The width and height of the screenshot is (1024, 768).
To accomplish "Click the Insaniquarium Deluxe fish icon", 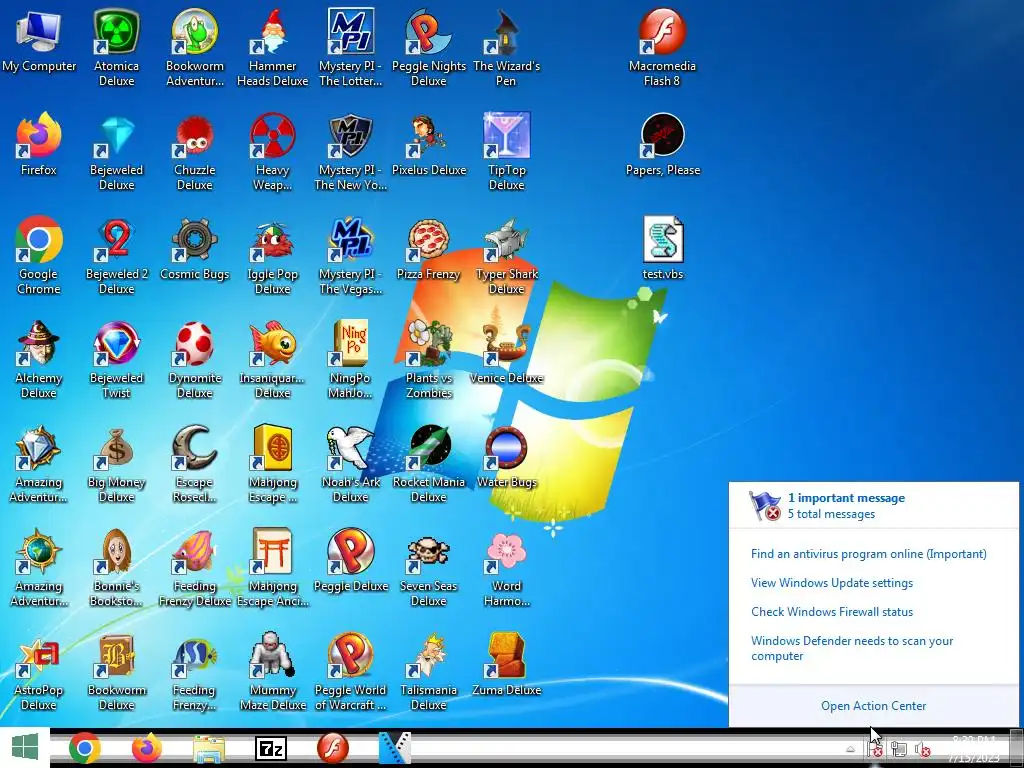I will click(273, 343).
